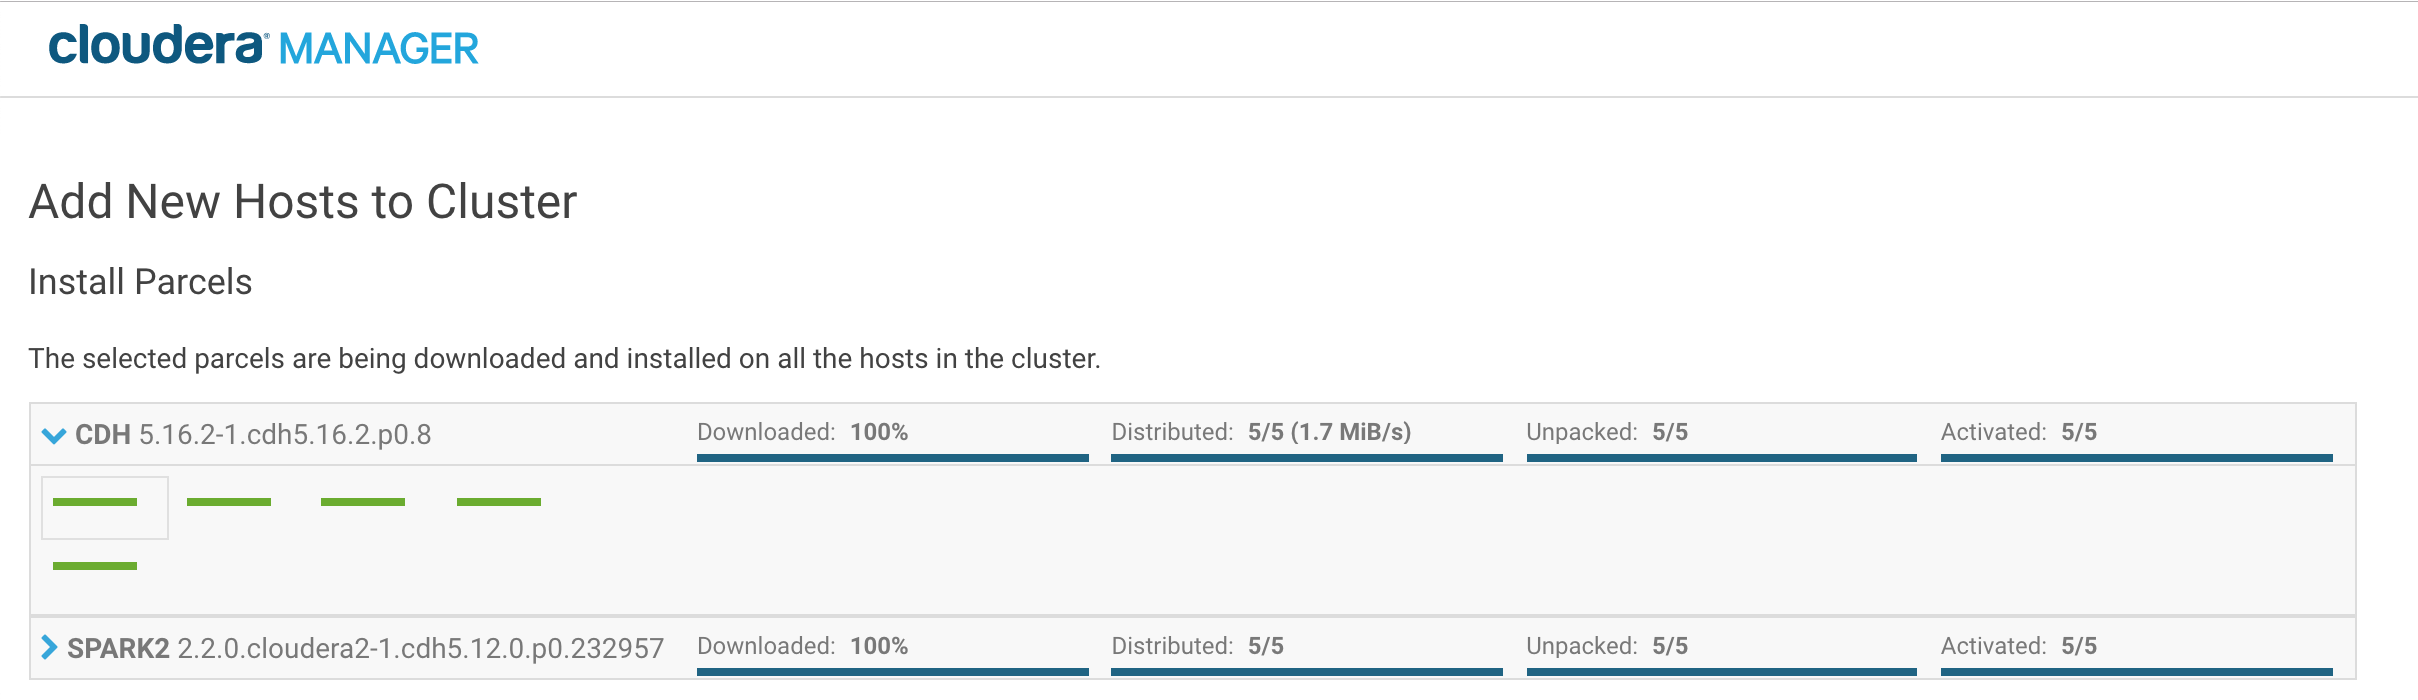Select the third green host bar under CDH
2418x700 pixels.
(x=364, y=501)
